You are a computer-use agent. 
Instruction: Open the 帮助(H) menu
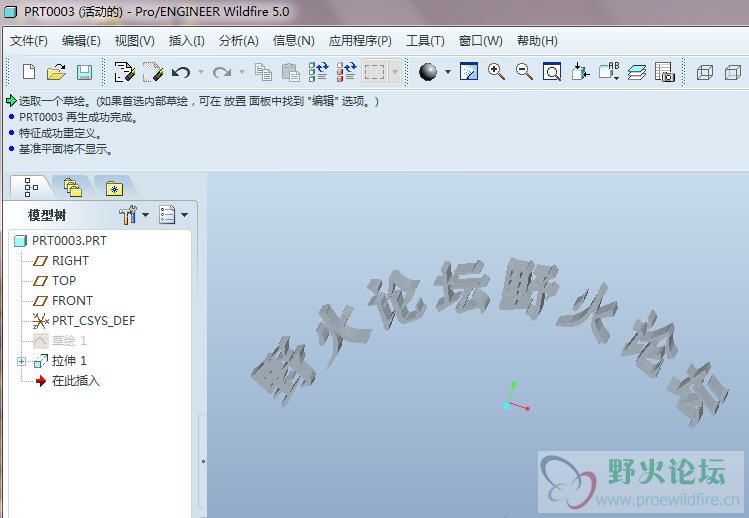pos(537,41)
